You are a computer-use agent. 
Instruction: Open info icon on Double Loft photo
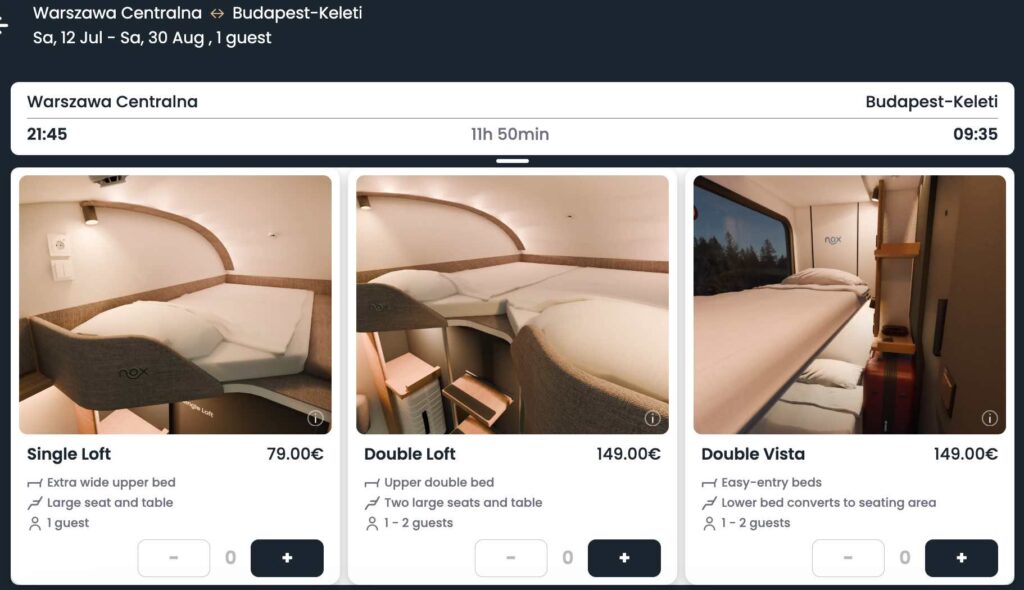coord(652,418)
